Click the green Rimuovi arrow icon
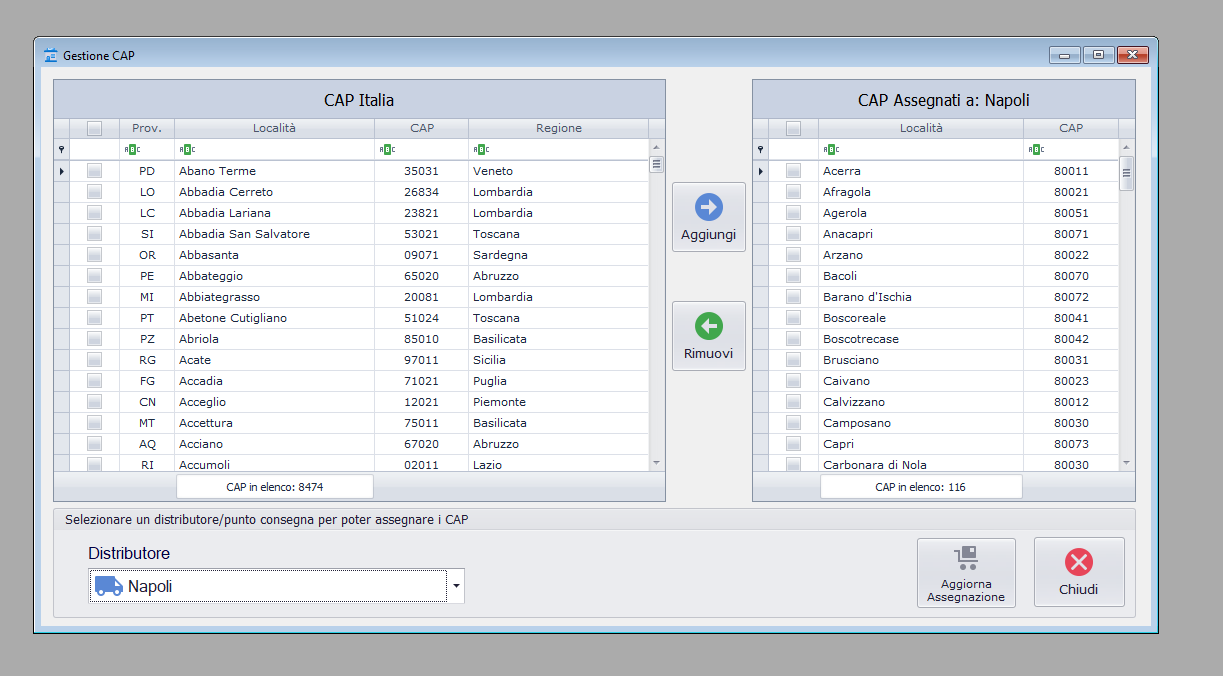 coord(708,326)
